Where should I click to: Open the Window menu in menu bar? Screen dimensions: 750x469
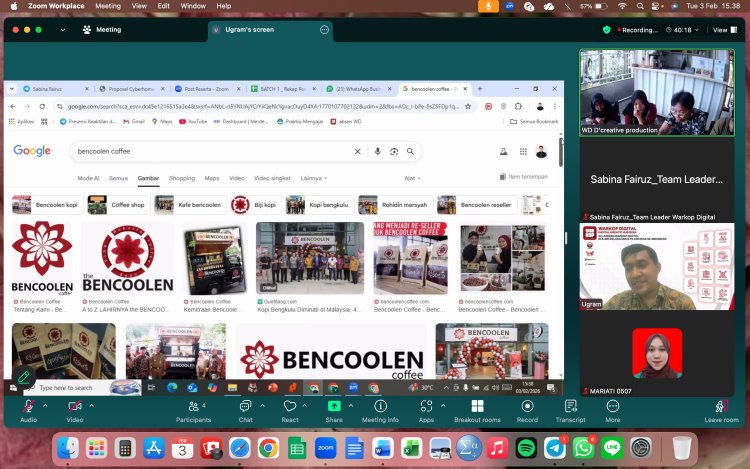point(193,6)
